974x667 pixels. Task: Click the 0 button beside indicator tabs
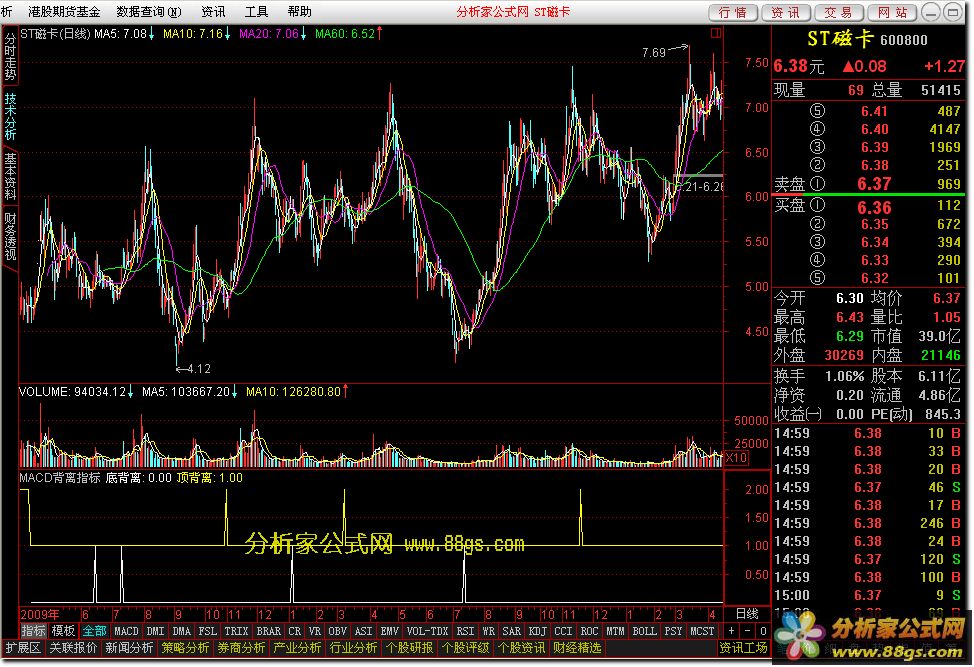(x=763, y=631)
